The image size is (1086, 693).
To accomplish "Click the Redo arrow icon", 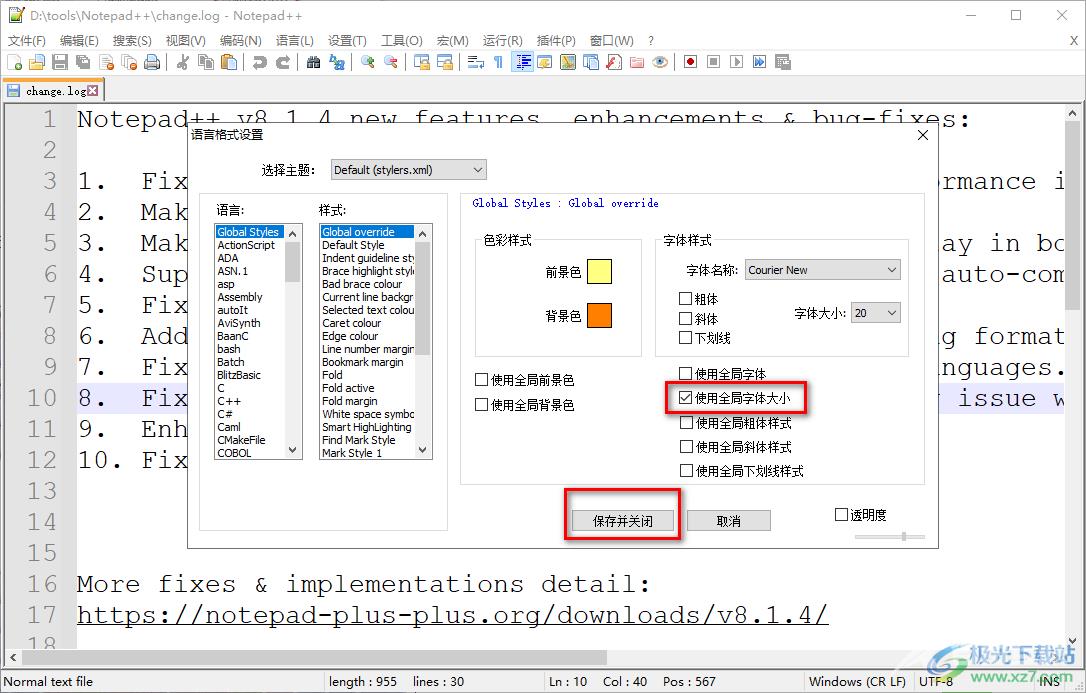I will point(283,62).
